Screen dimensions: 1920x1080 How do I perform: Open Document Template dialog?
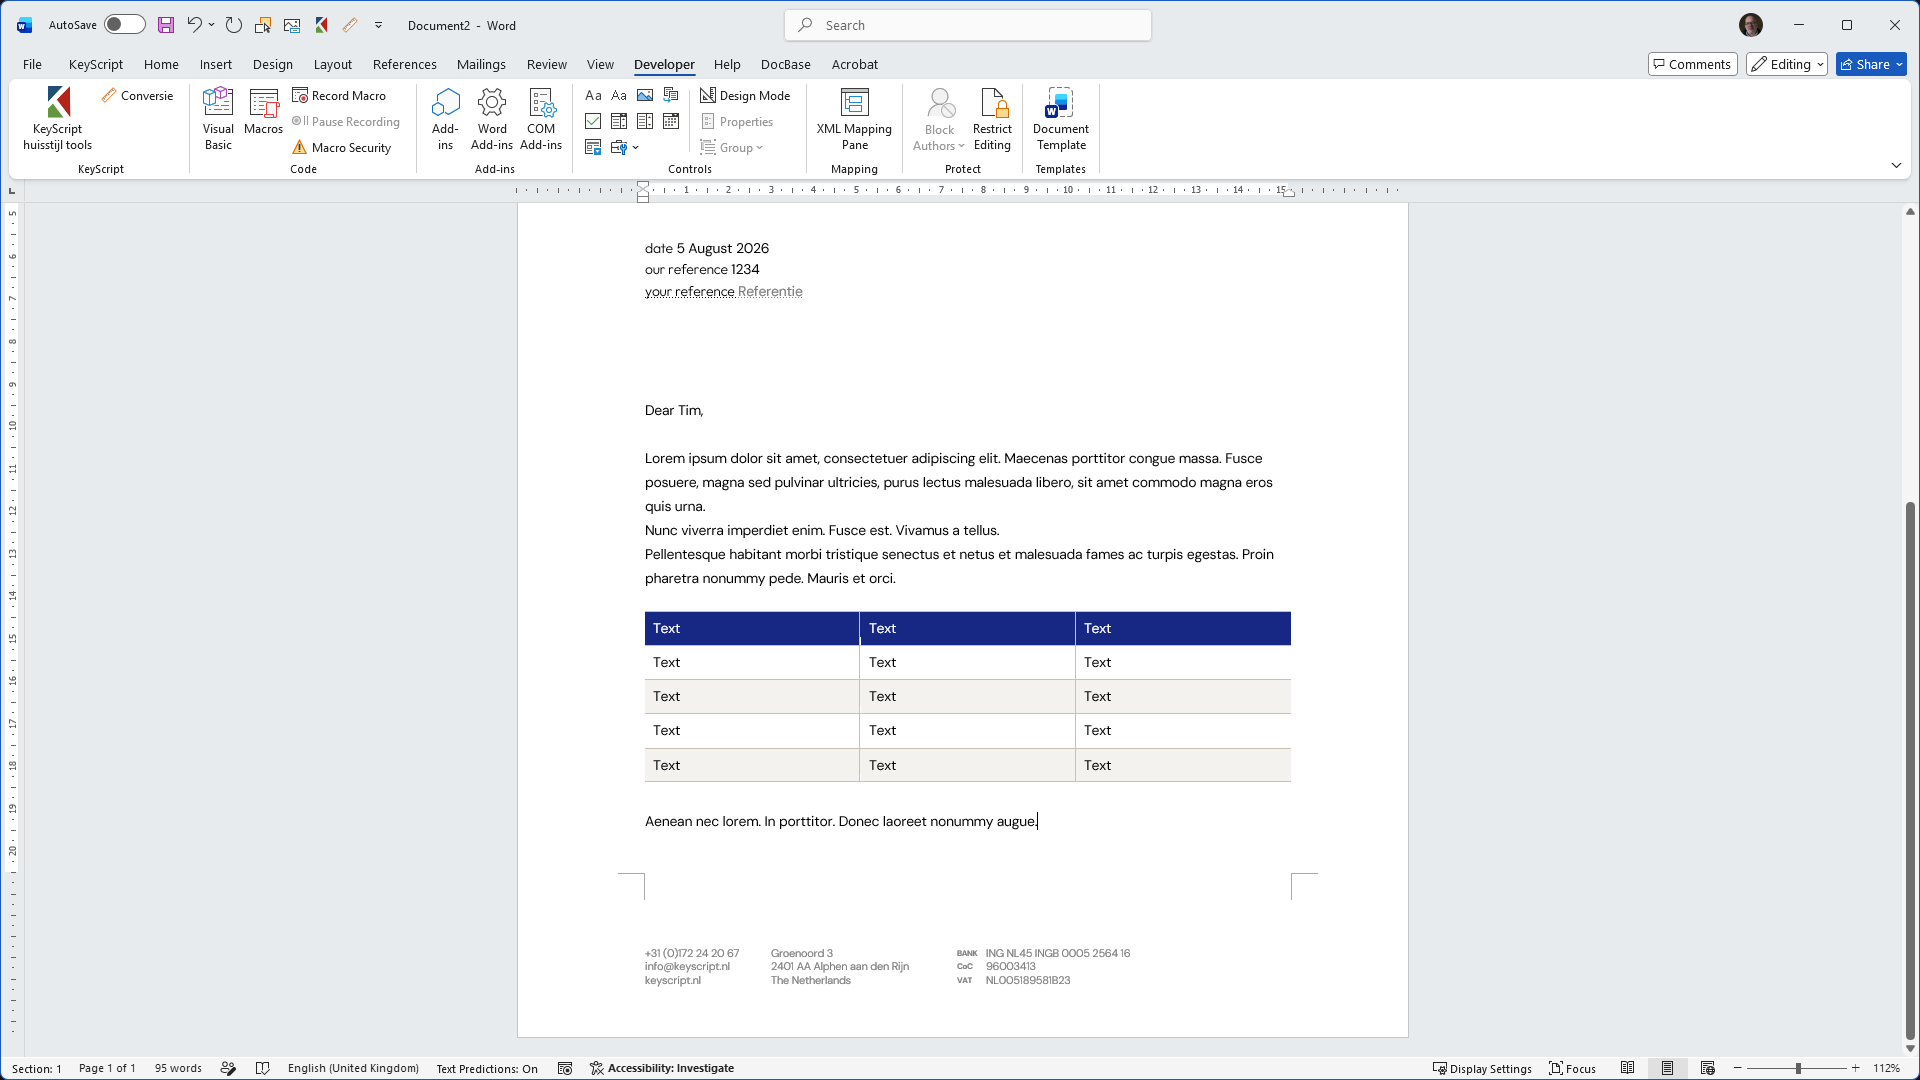point(1061,119)
